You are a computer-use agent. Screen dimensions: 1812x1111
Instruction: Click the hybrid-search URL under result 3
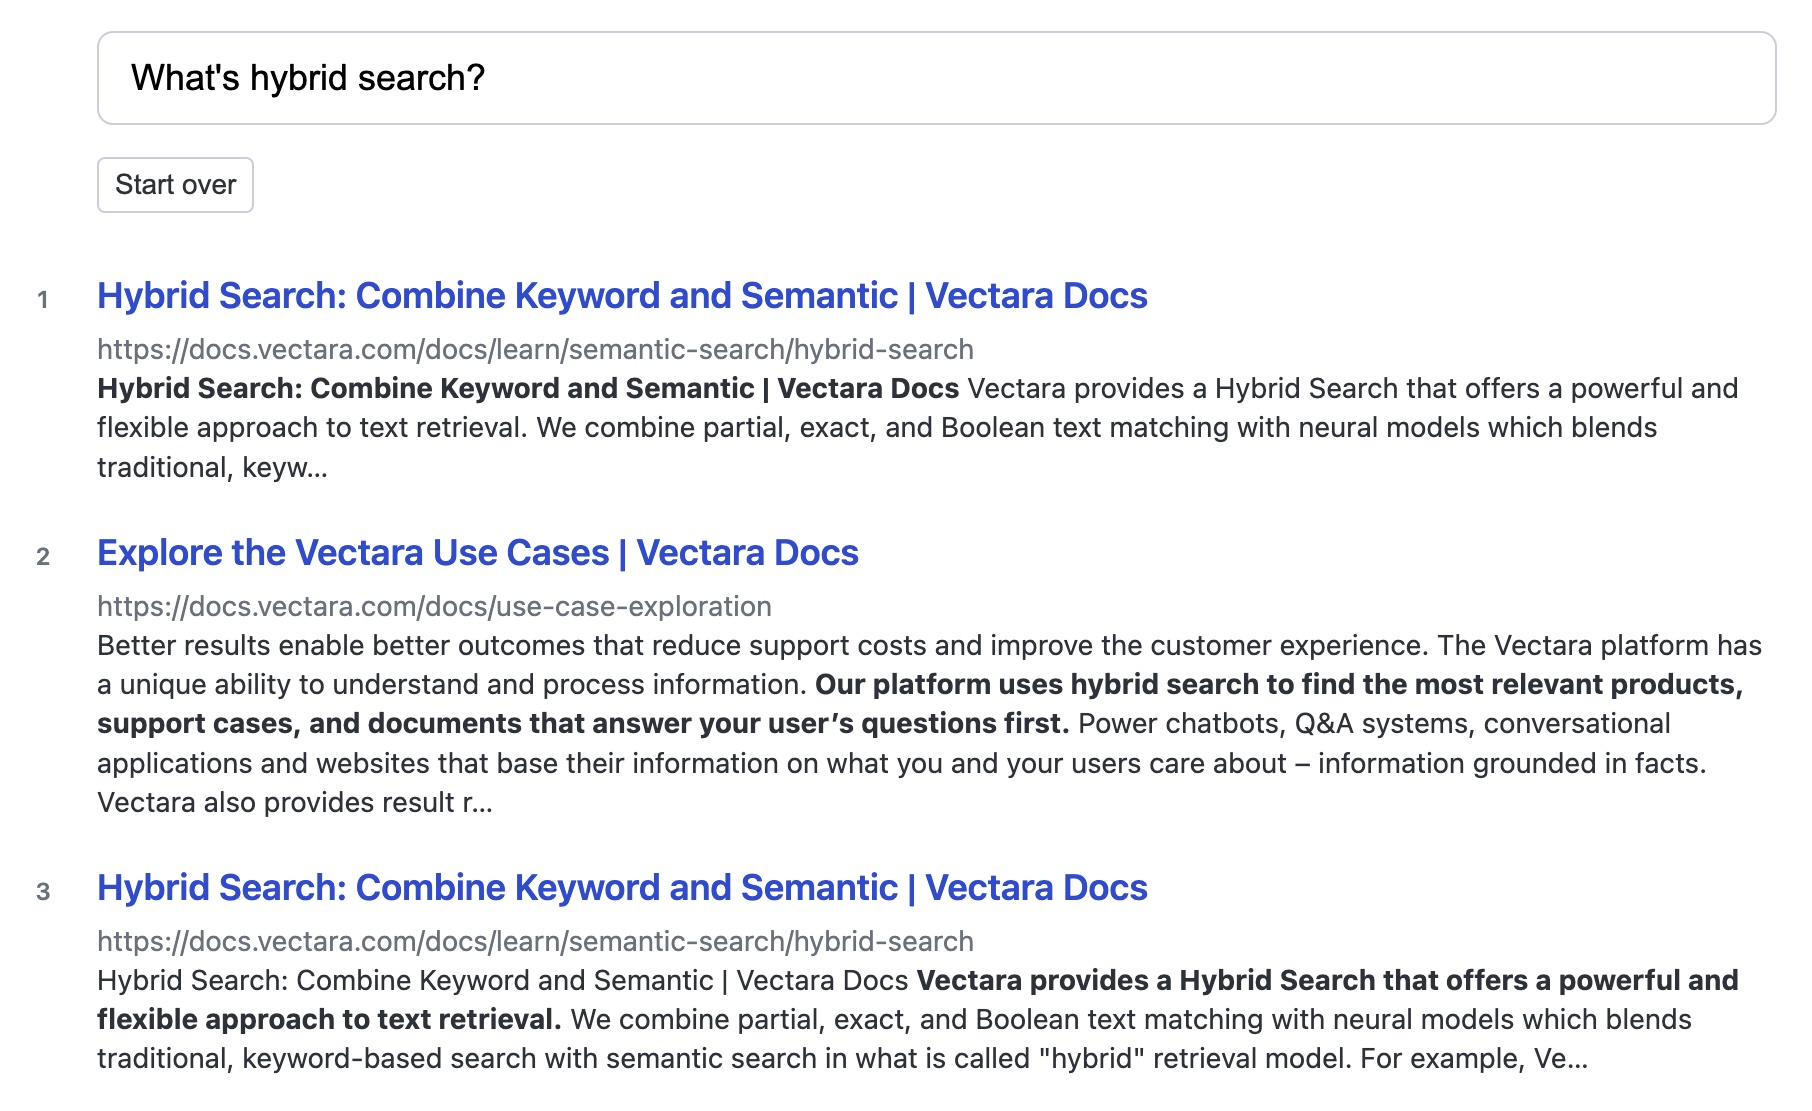pos(535,941)
